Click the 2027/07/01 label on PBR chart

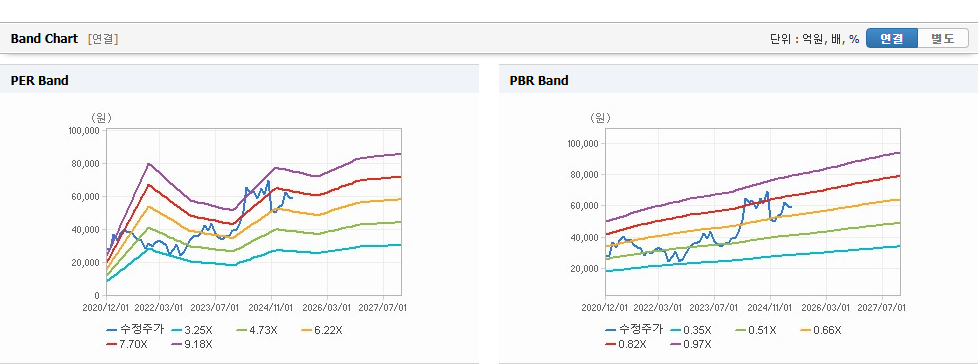881,307
